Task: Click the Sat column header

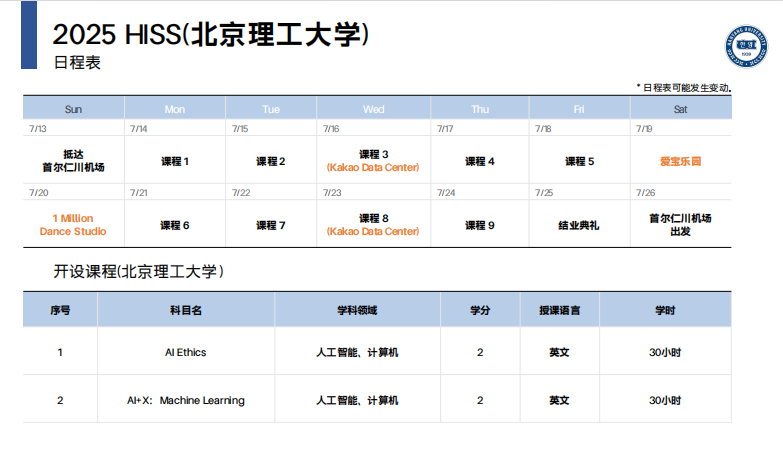Action: 680,109
